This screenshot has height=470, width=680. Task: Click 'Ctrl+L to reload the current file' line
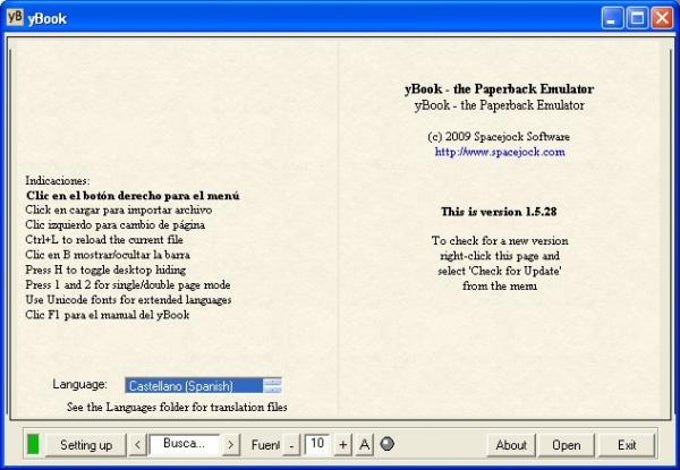104,239
